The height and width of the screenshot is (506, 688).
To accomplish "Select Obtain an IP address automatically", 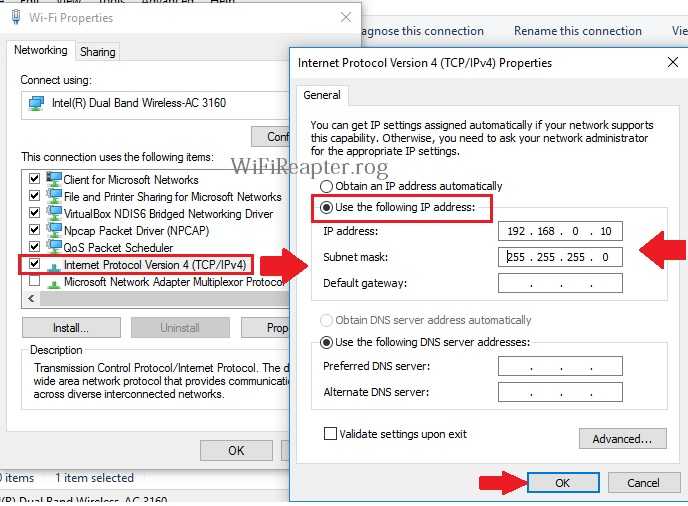I will [x=326, y=186].
